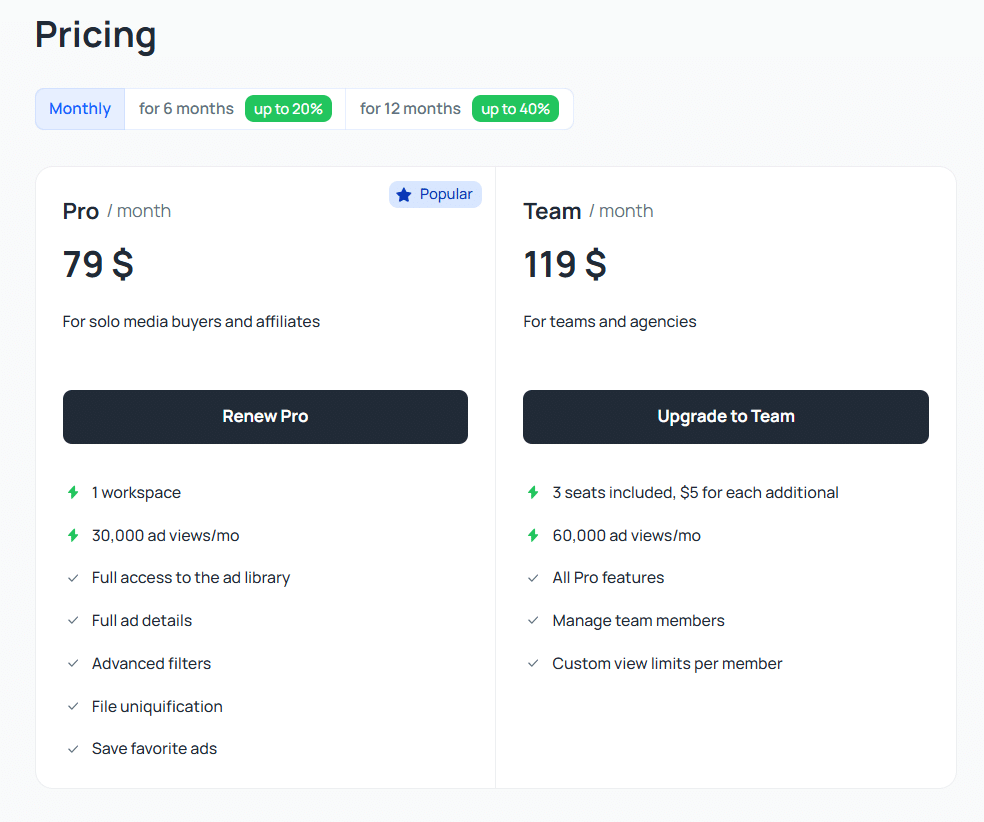Click 'Custom view limits per member' text
This screenshot has width=984, height=822.
pos(667,664)
